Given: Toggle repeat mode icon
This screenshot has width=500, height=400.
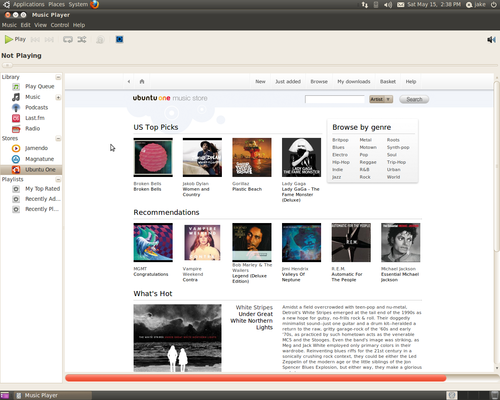Looking at the screenshot, I should 68,40.
